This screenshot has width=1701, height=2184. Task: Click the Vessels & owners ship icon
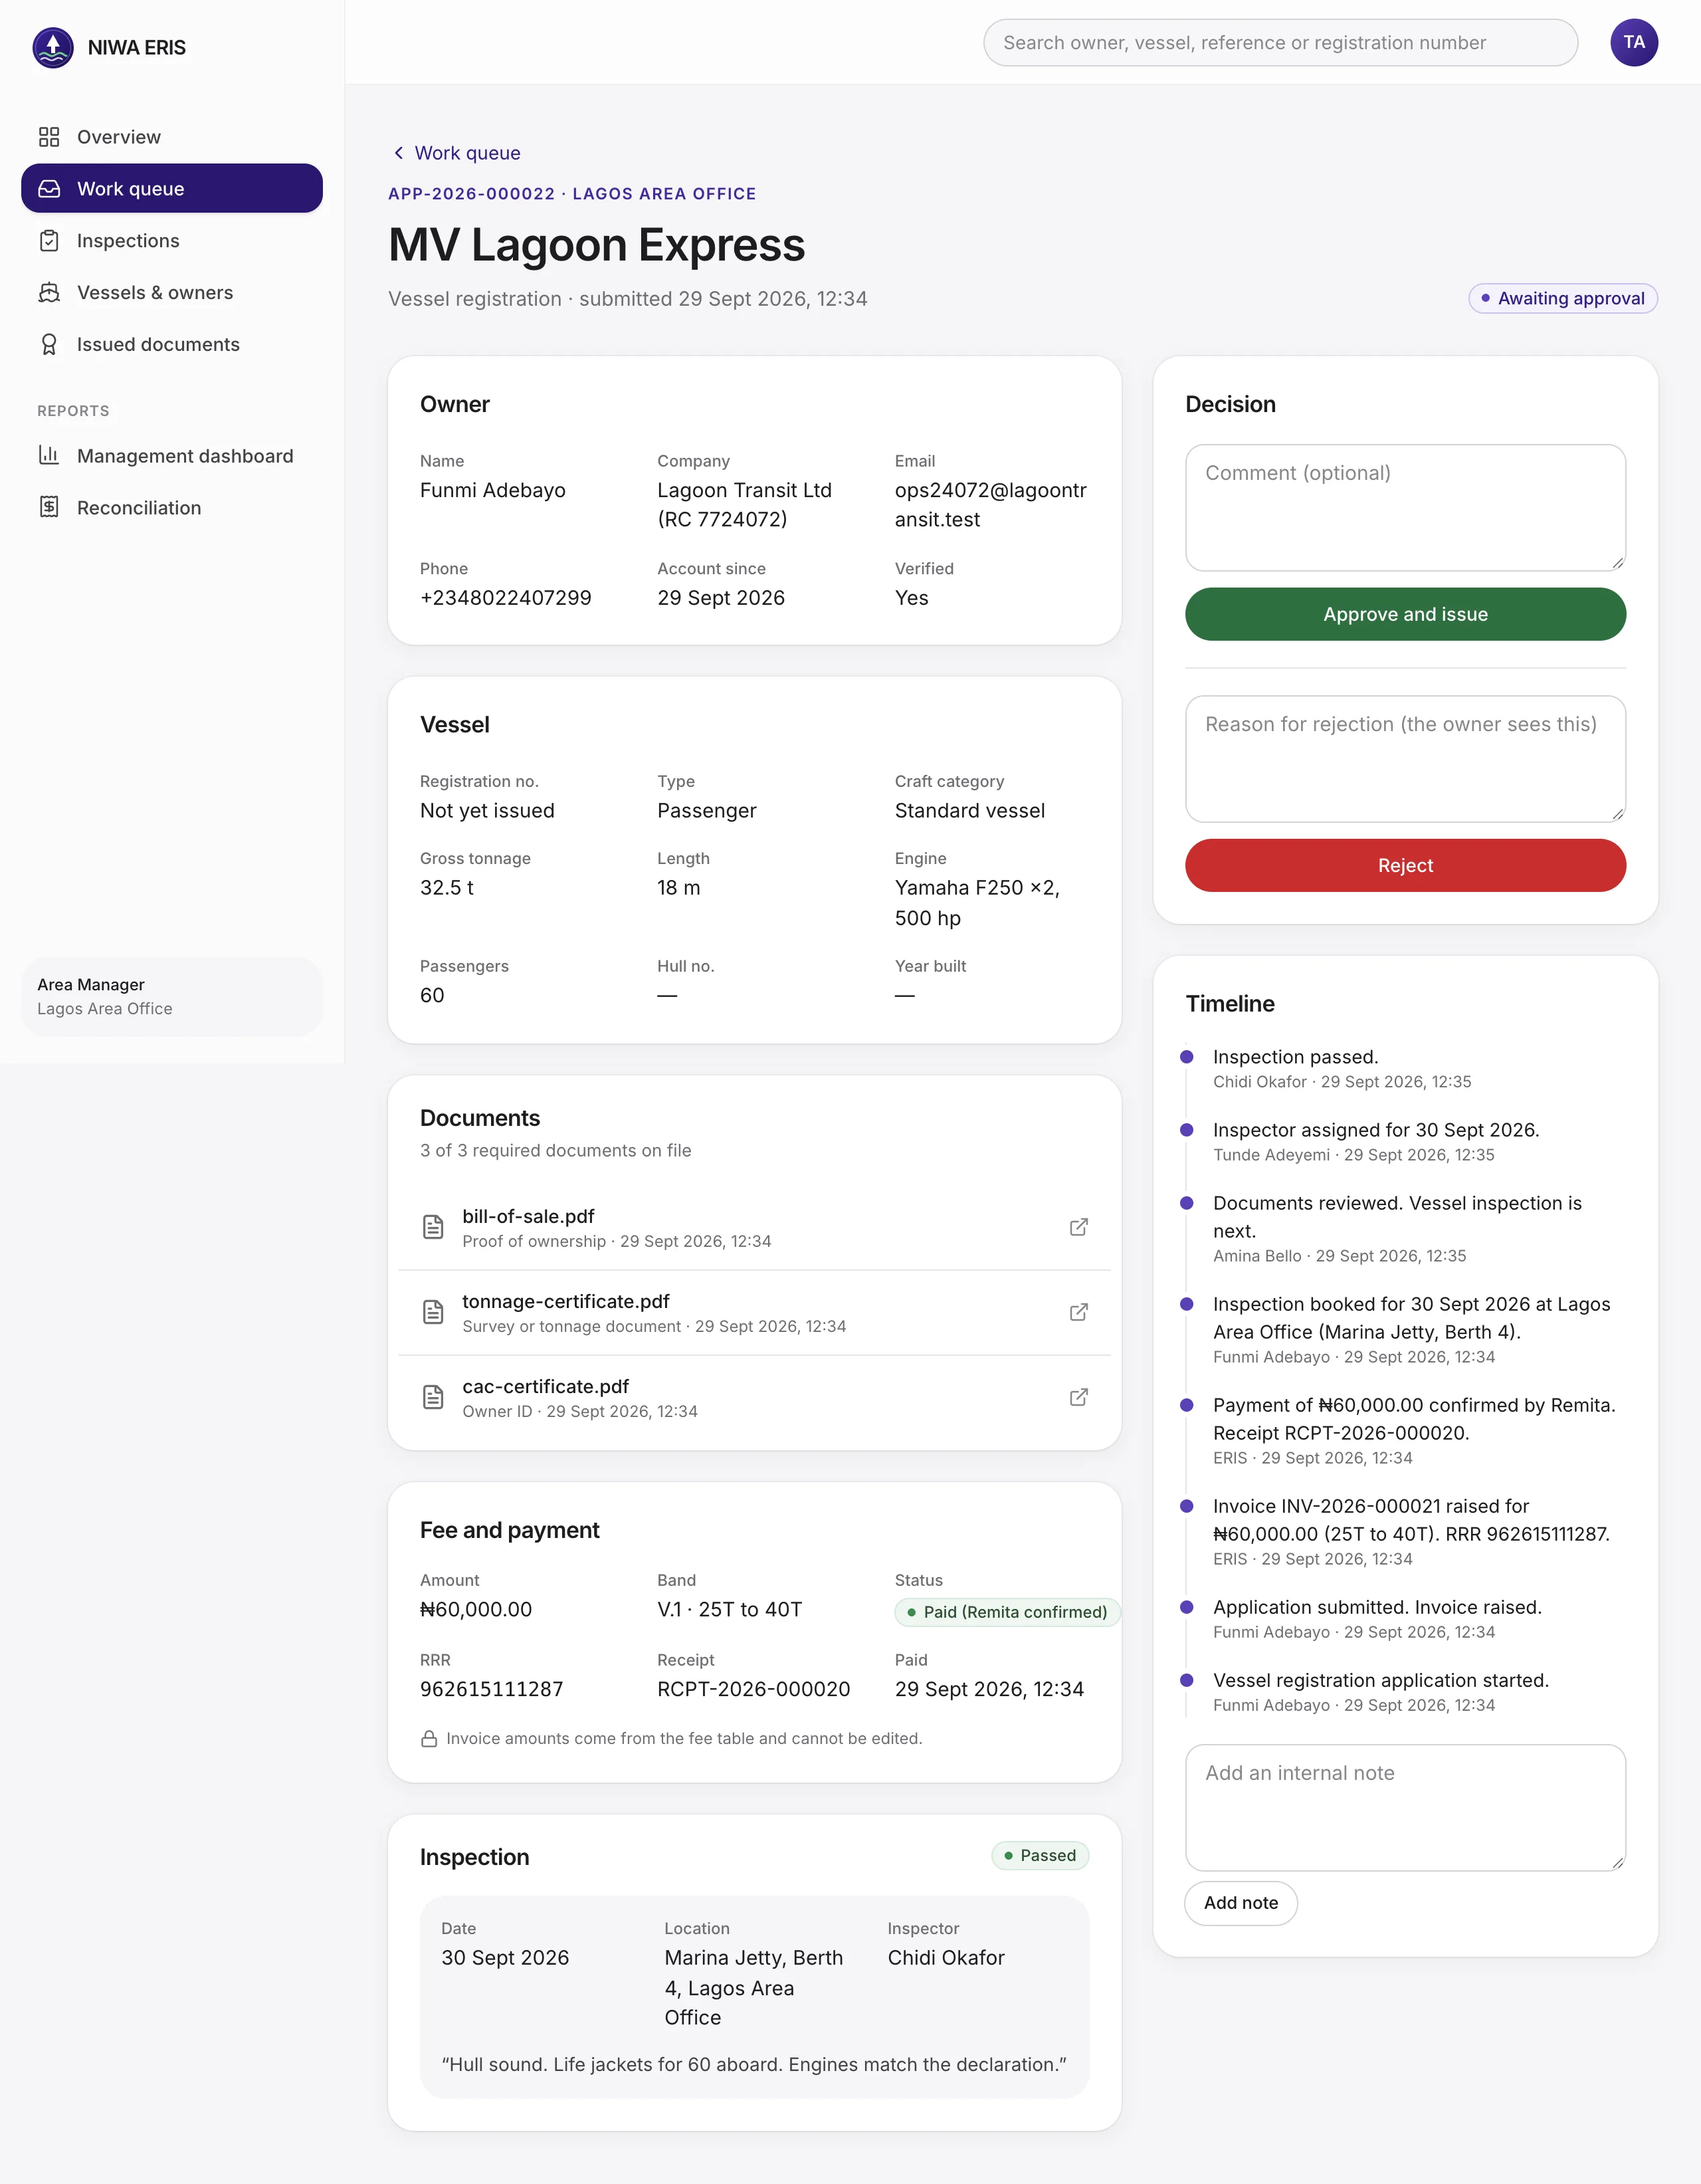click(x=49, y=293)
